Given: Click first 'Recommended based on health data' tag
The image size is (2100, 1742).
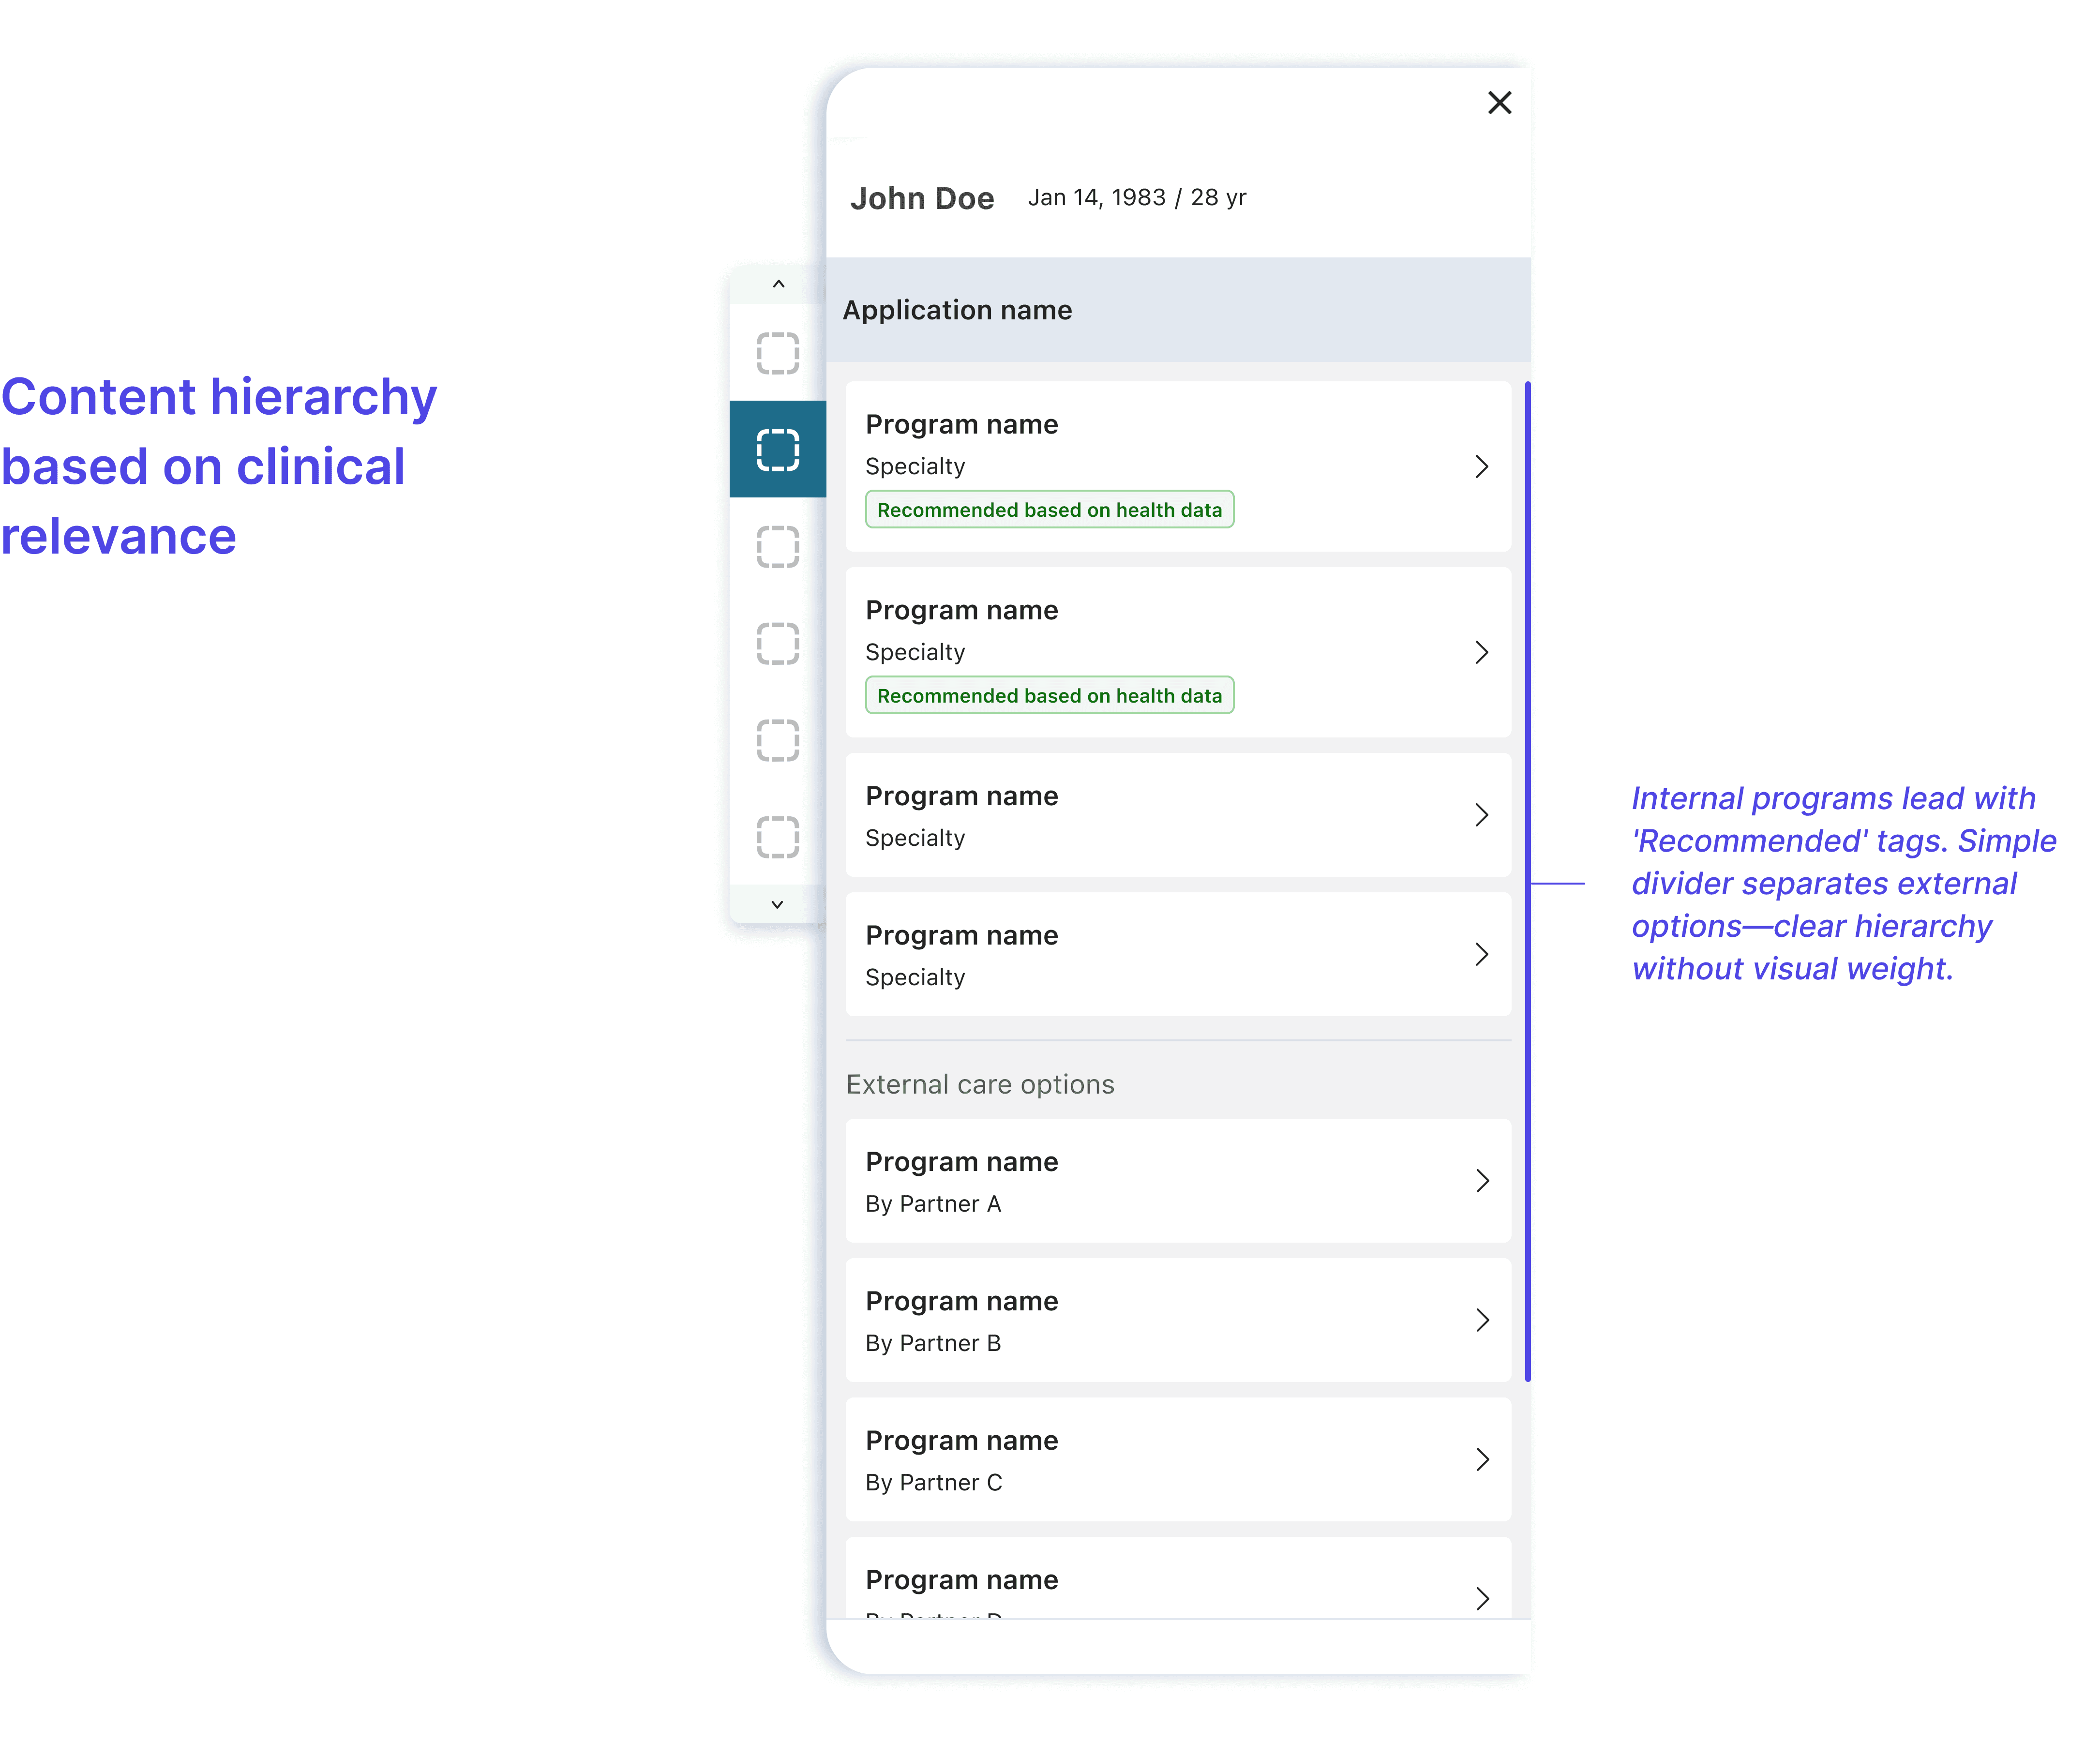Looking at the screenshot, I should click(1049, 510).
